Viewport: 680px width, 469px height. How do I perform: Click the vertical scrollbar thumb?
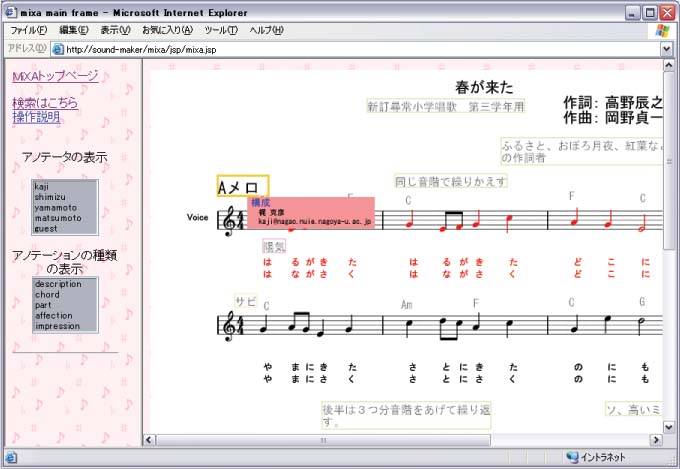pyautogui.click(x=668, y=161)
